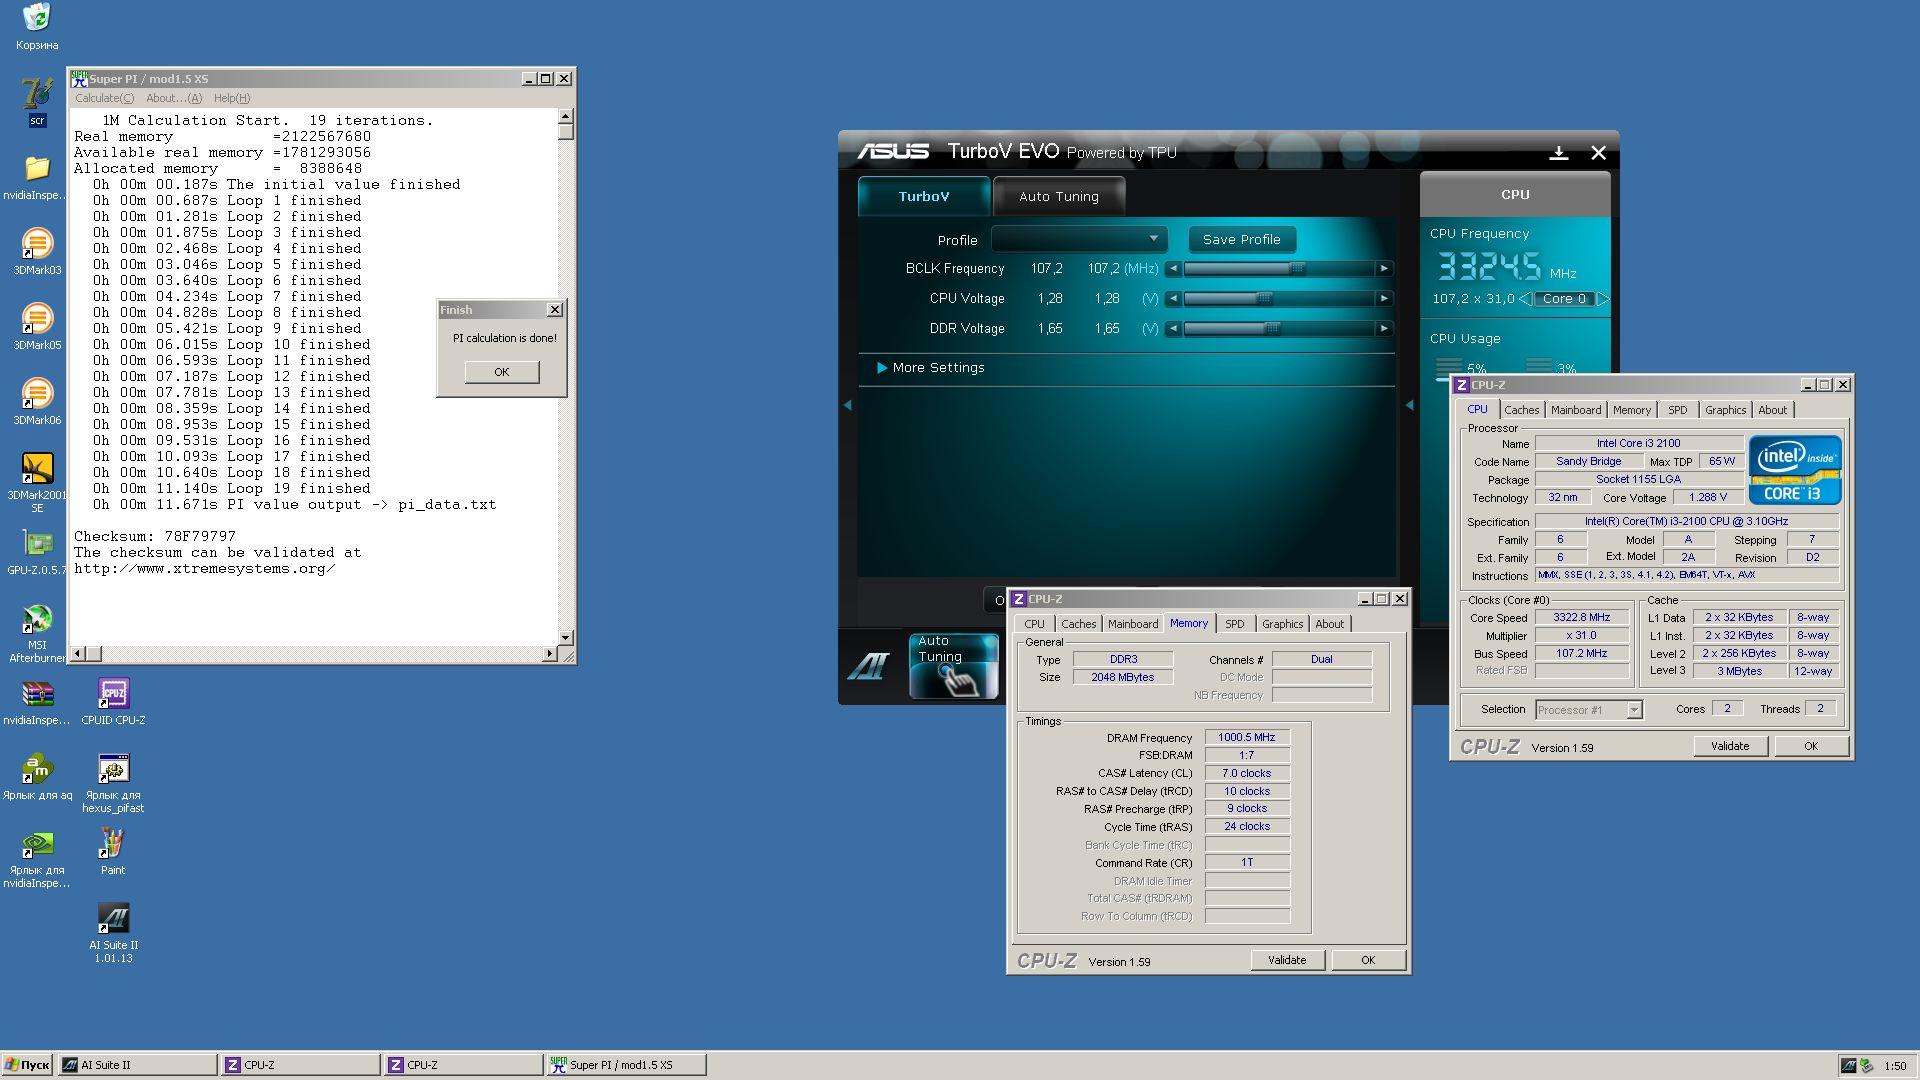Click Super PI horizontal scrollbar right arrow

point(549,654)
